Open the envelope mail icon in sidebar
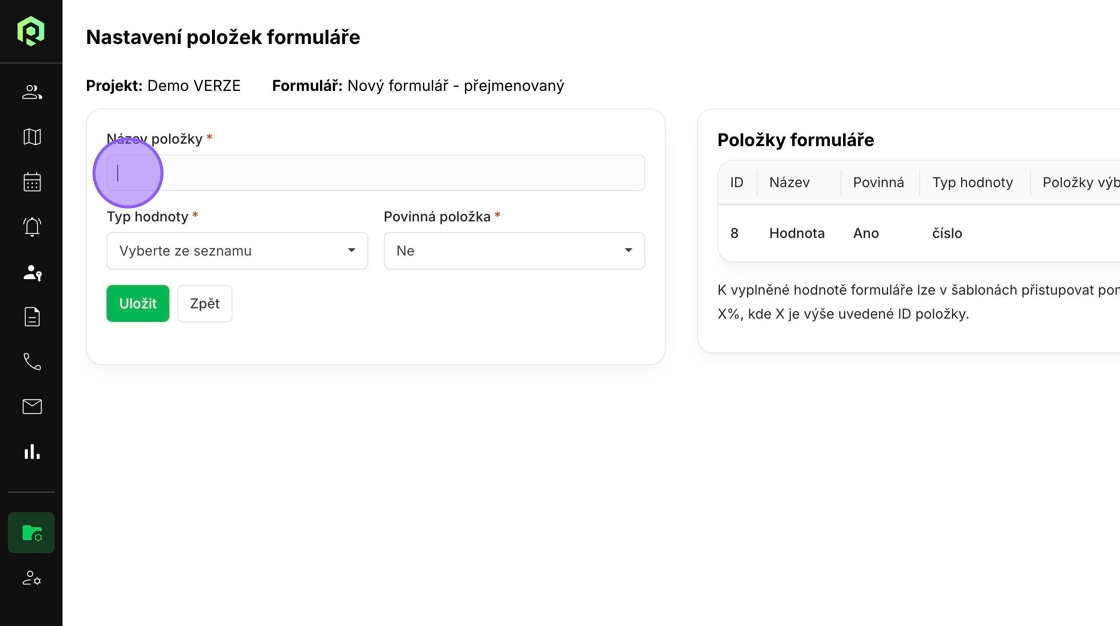 31,407
